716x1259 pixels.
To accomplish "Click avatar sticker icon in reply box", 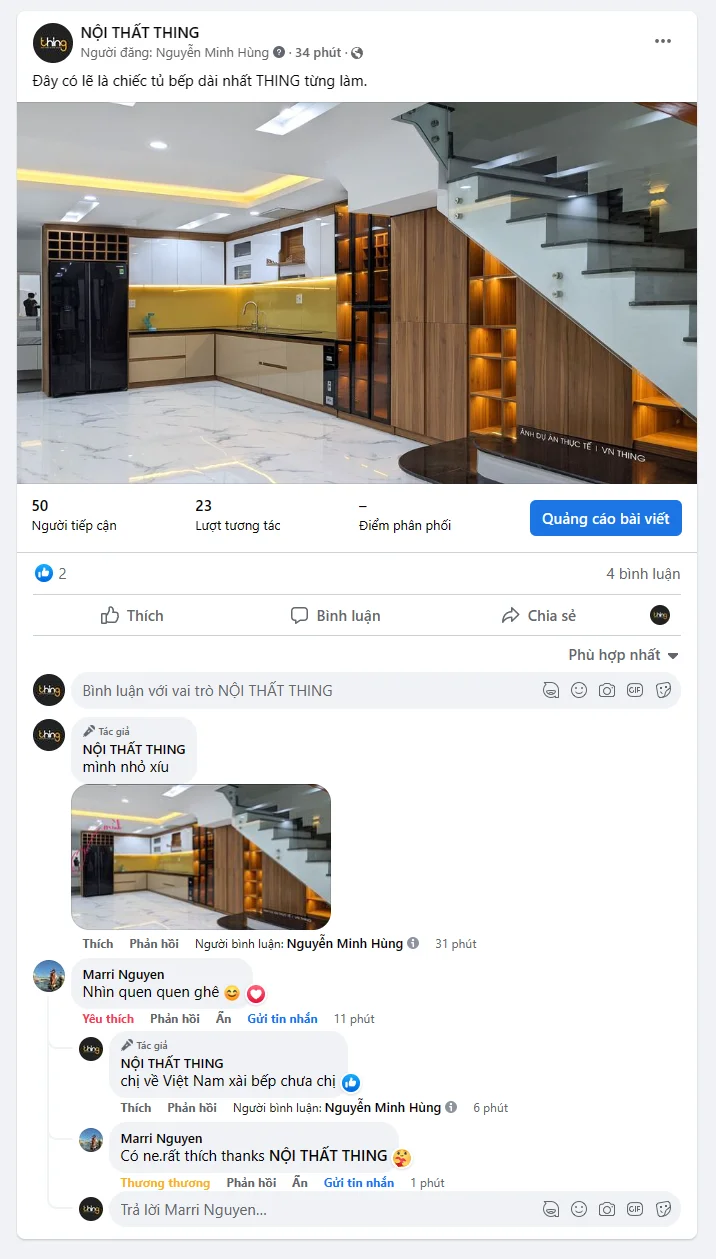I will pos(551,1209).
